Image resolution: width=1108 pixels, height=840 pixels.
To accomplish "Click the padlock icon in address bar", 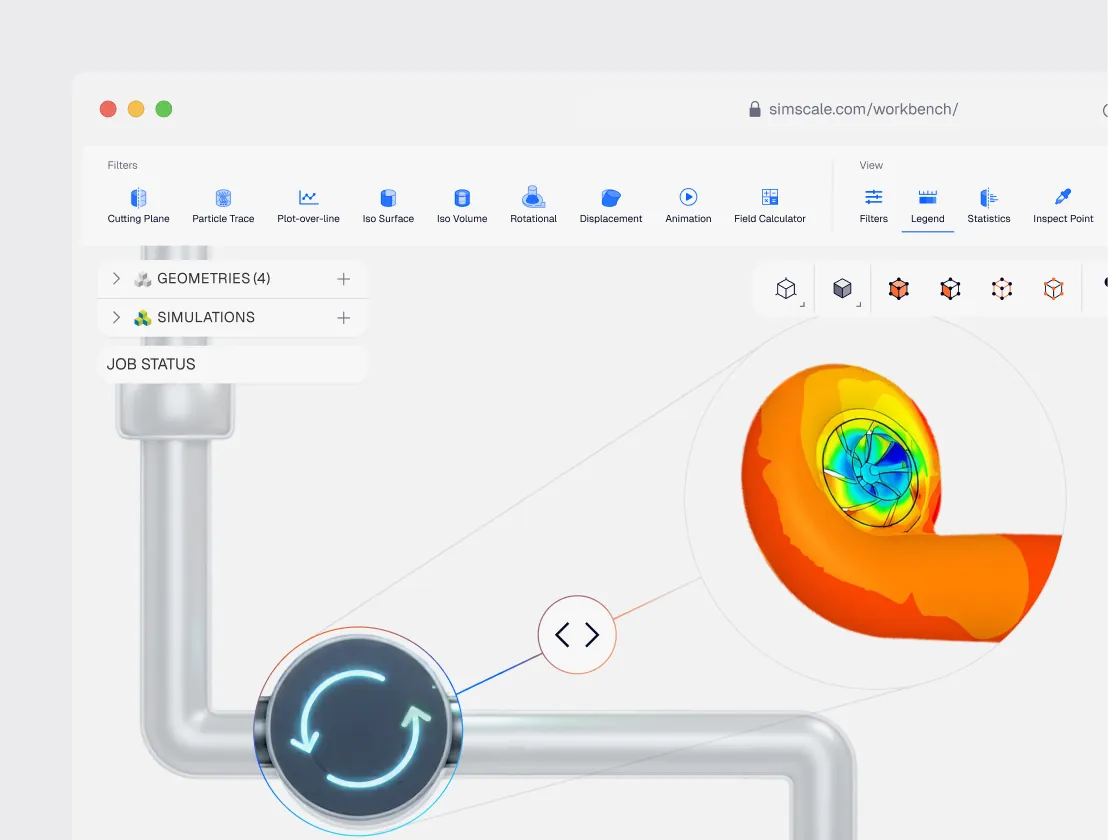I will 755,109.
